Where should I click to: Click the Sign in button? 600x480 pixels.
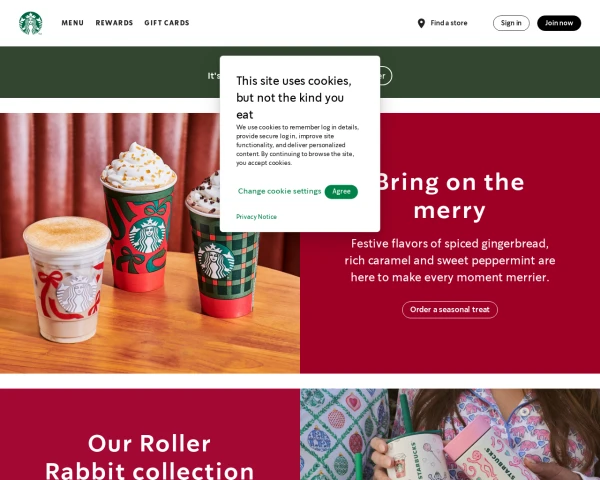tap(511, 23)
